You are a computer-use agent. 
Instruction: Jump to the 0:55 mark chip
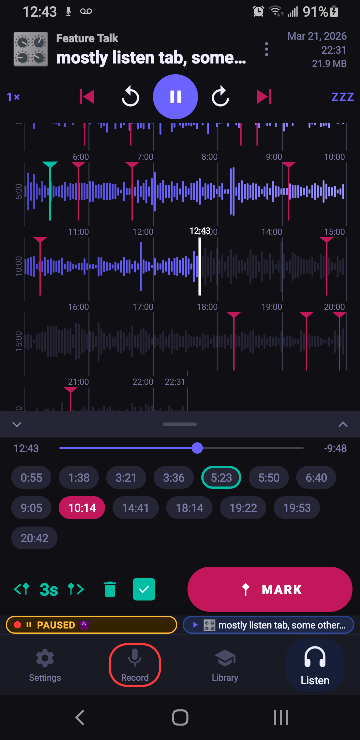click(x=32, y=478)
